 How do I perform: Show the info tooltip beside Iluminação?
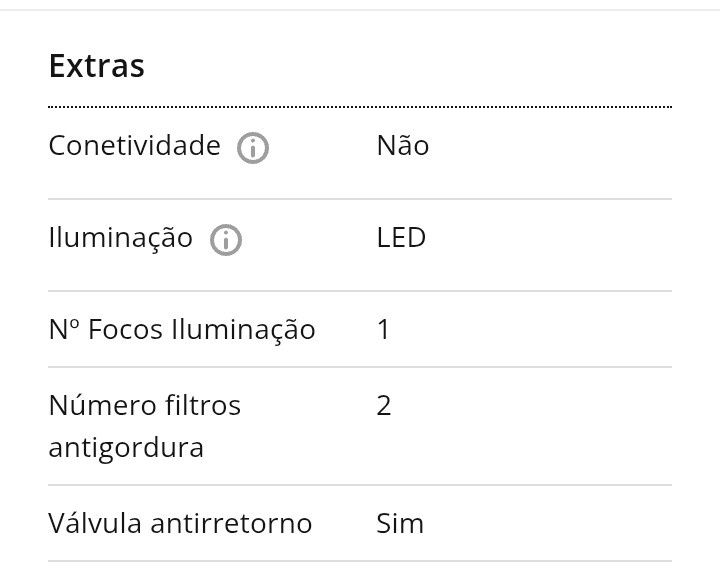pos(225,240)
